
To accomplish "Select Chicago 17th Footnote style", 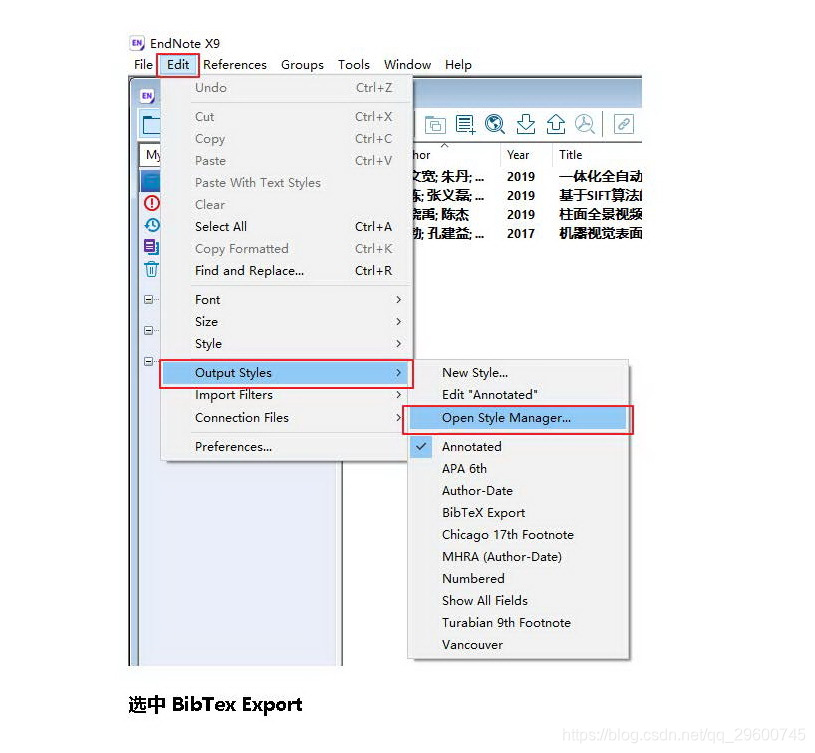I will pos(518,535).
